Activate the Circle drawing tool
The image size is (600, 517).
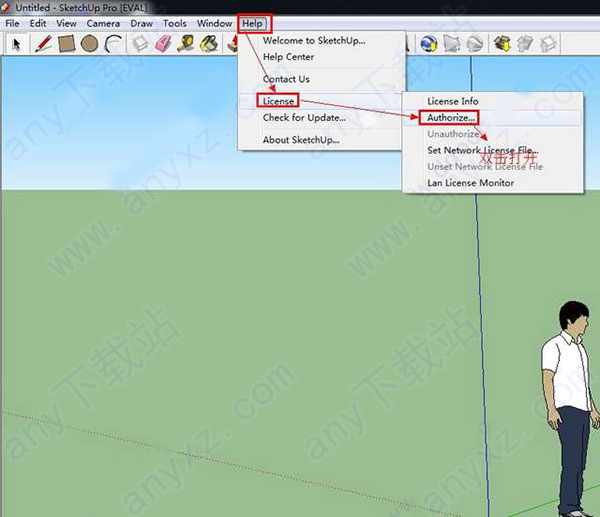tap(89, 44)
